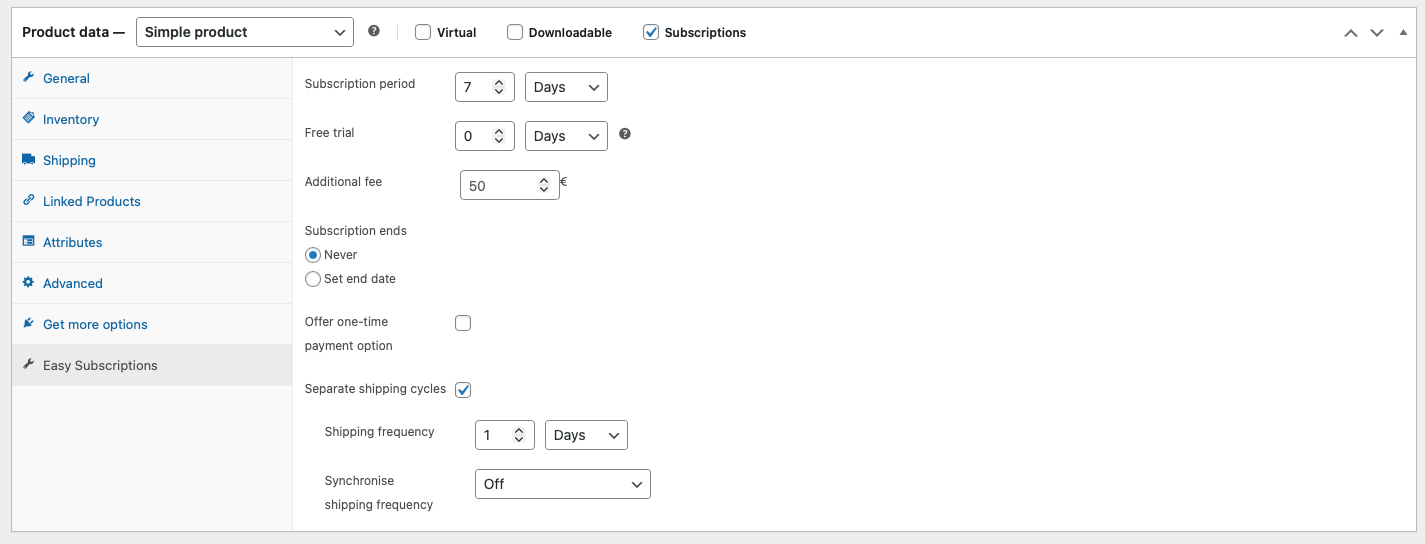
Task: Click into the Additional fee field
Action: pyautogui.click(x=500, y=186)
